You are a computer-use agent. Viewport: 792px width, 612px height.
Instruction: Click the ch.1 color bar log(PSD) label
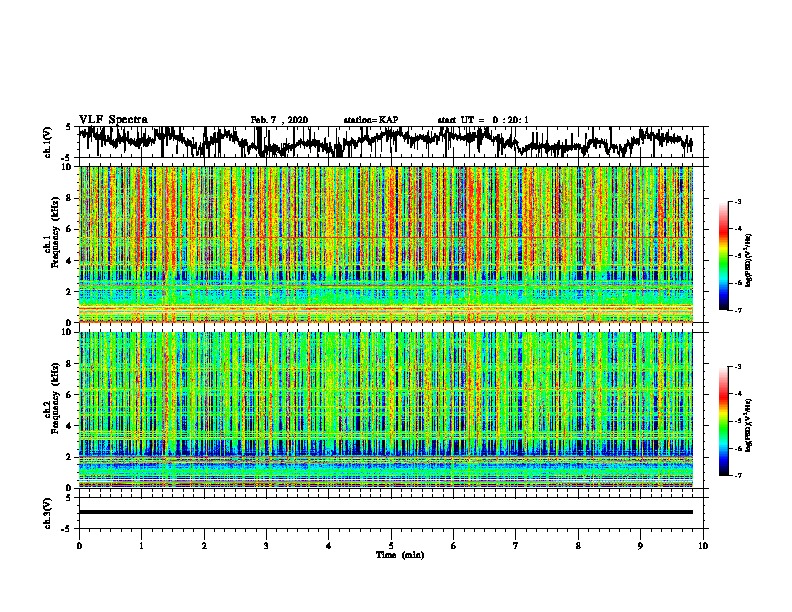(749, 260)
